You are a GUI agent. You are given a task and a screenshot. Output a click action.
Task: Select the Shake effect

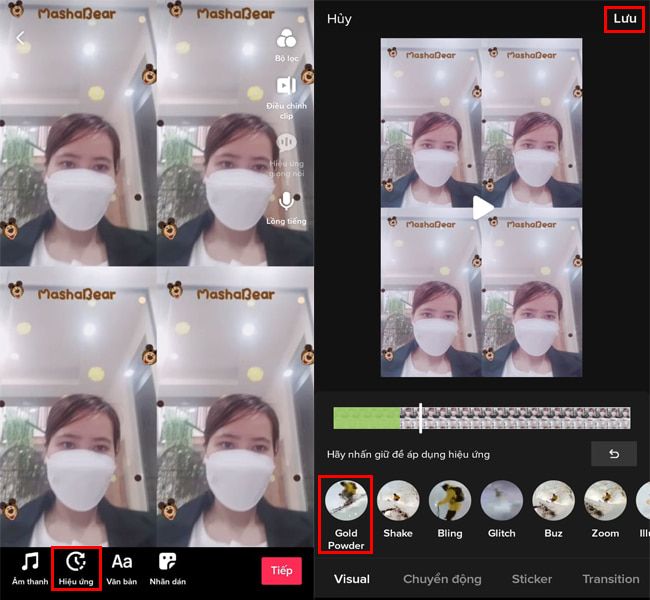pyautogui.click(x=398, y=501)
